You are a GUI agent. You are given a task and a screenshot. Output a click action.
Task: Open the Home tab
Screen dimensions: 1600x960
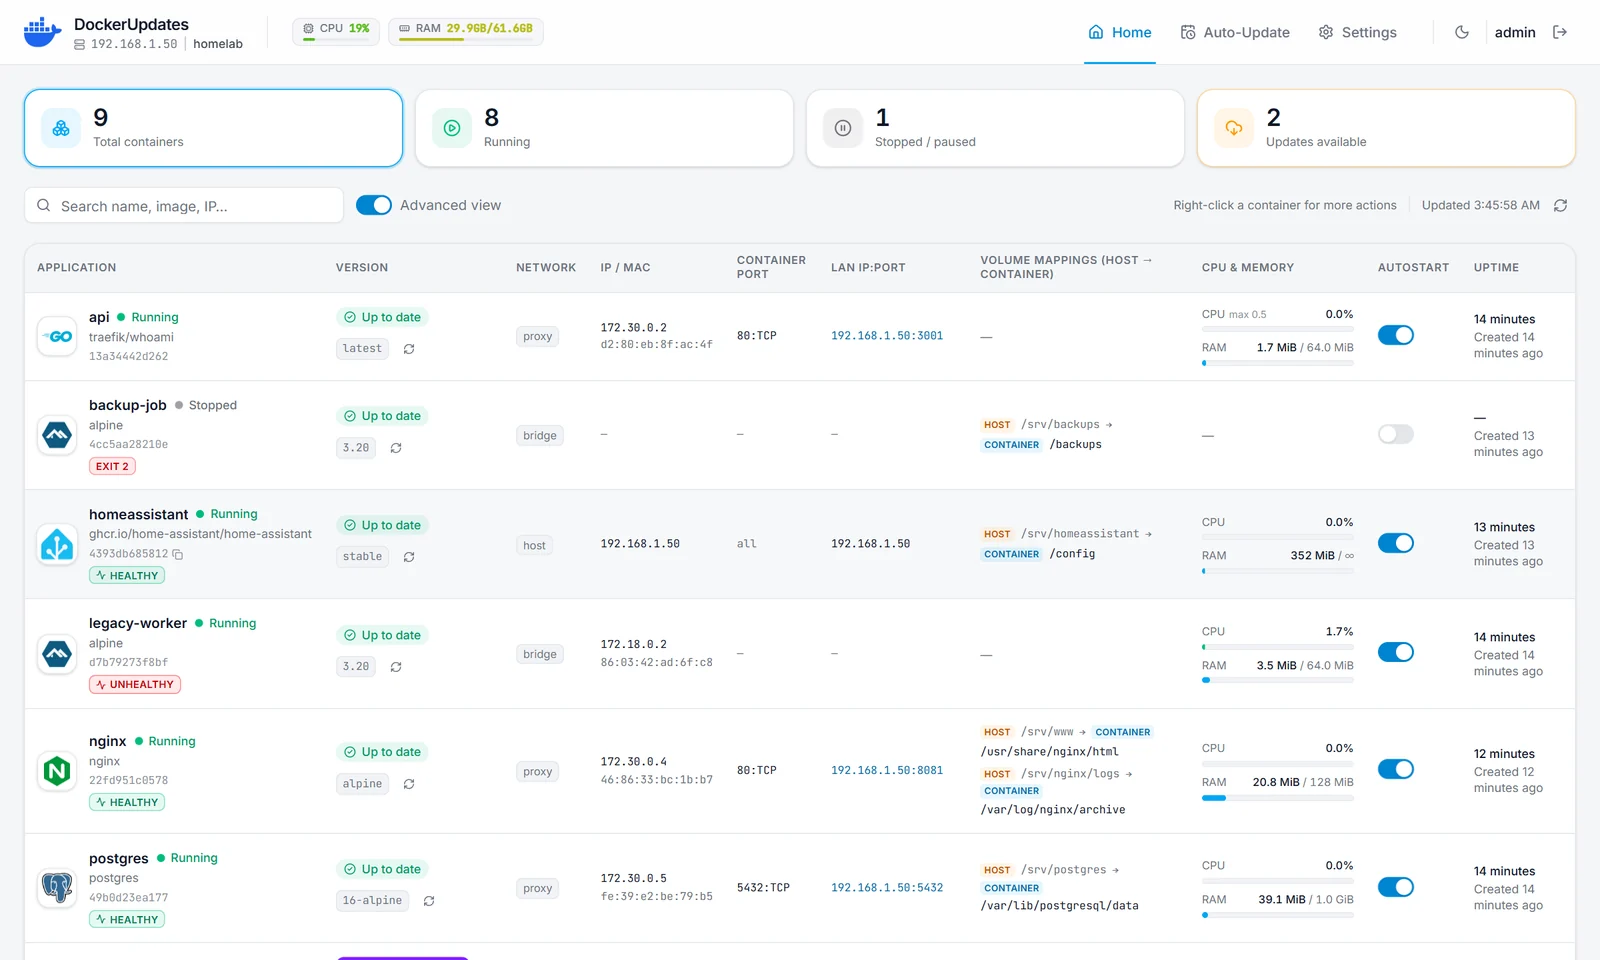click(x=1120, y=32)
